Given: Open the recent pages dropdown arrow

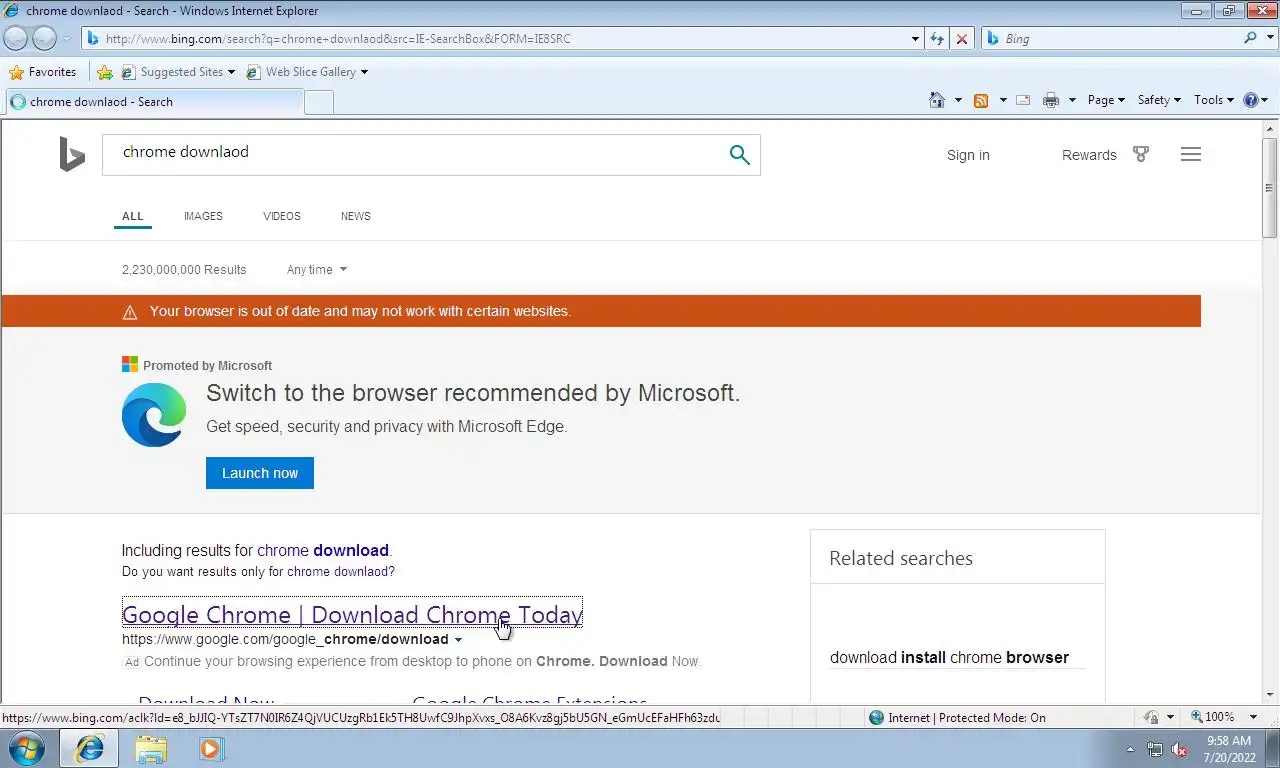Looking at the screenshot, I should [x=67, y=39].
